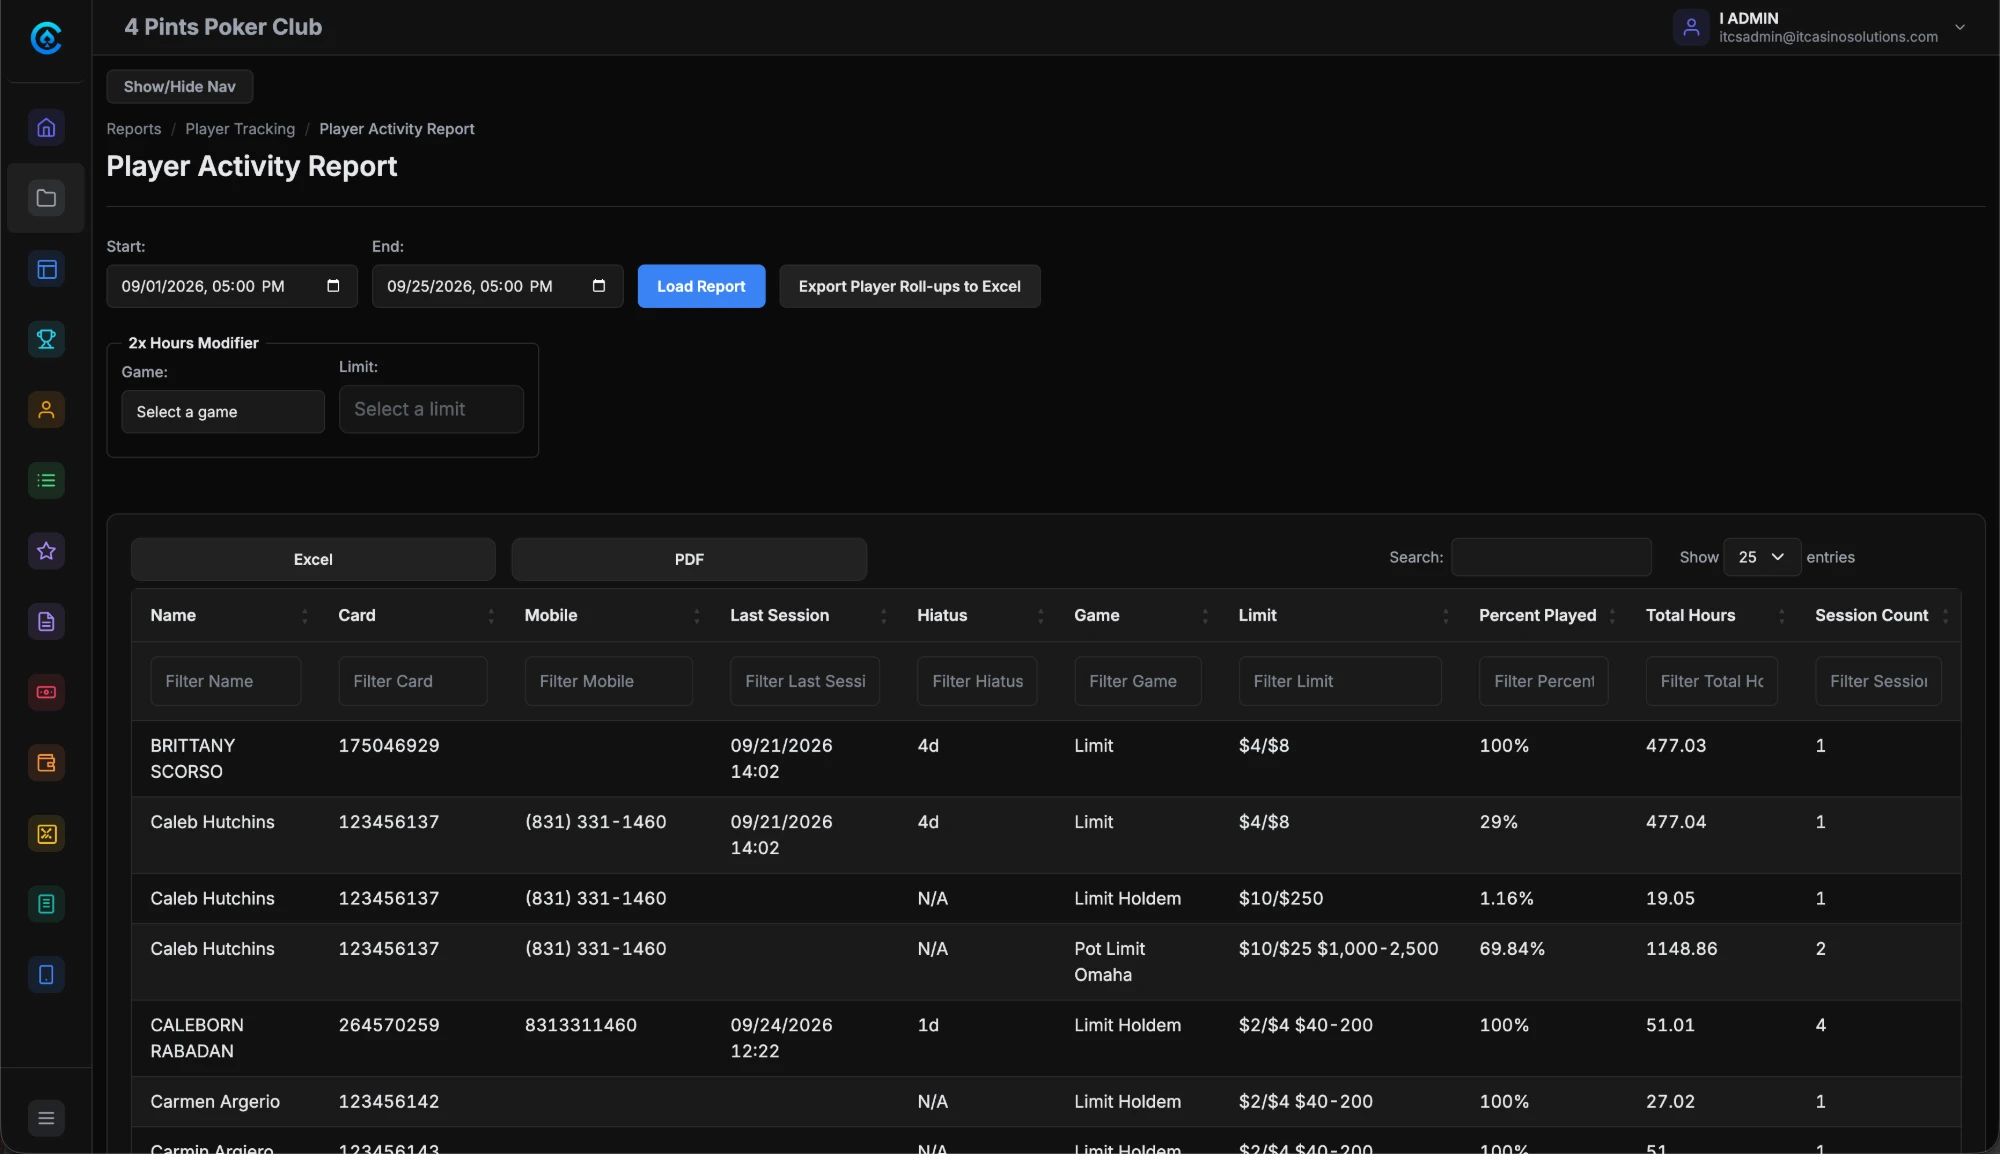Click the hamburger menu icon at the sidebar bottom
This screenshot has width=2000, height=1154.
coord(46,1118)
